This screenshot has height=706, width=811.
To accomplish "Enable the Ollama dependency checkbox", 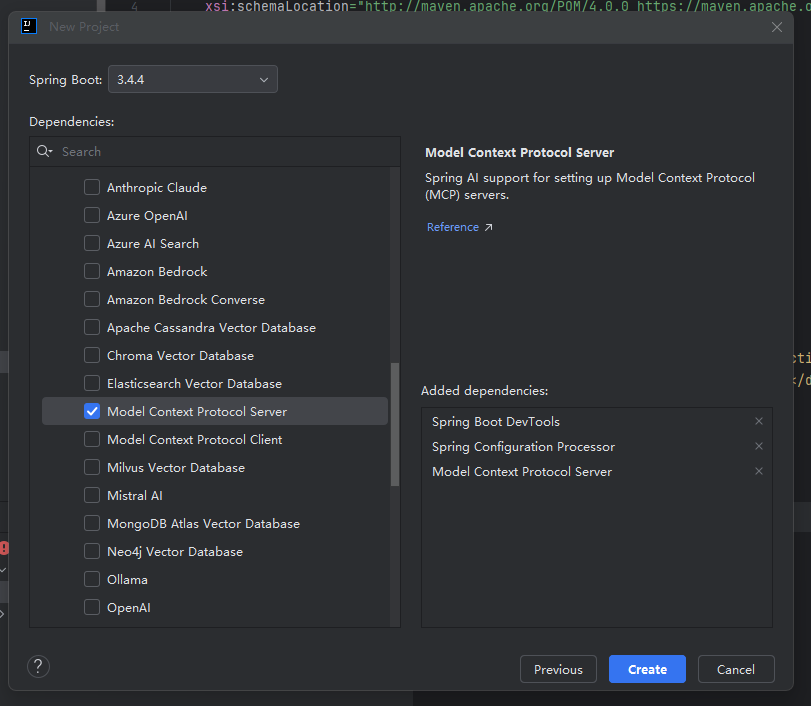I will pyautogui.click(x=92, y=579).
